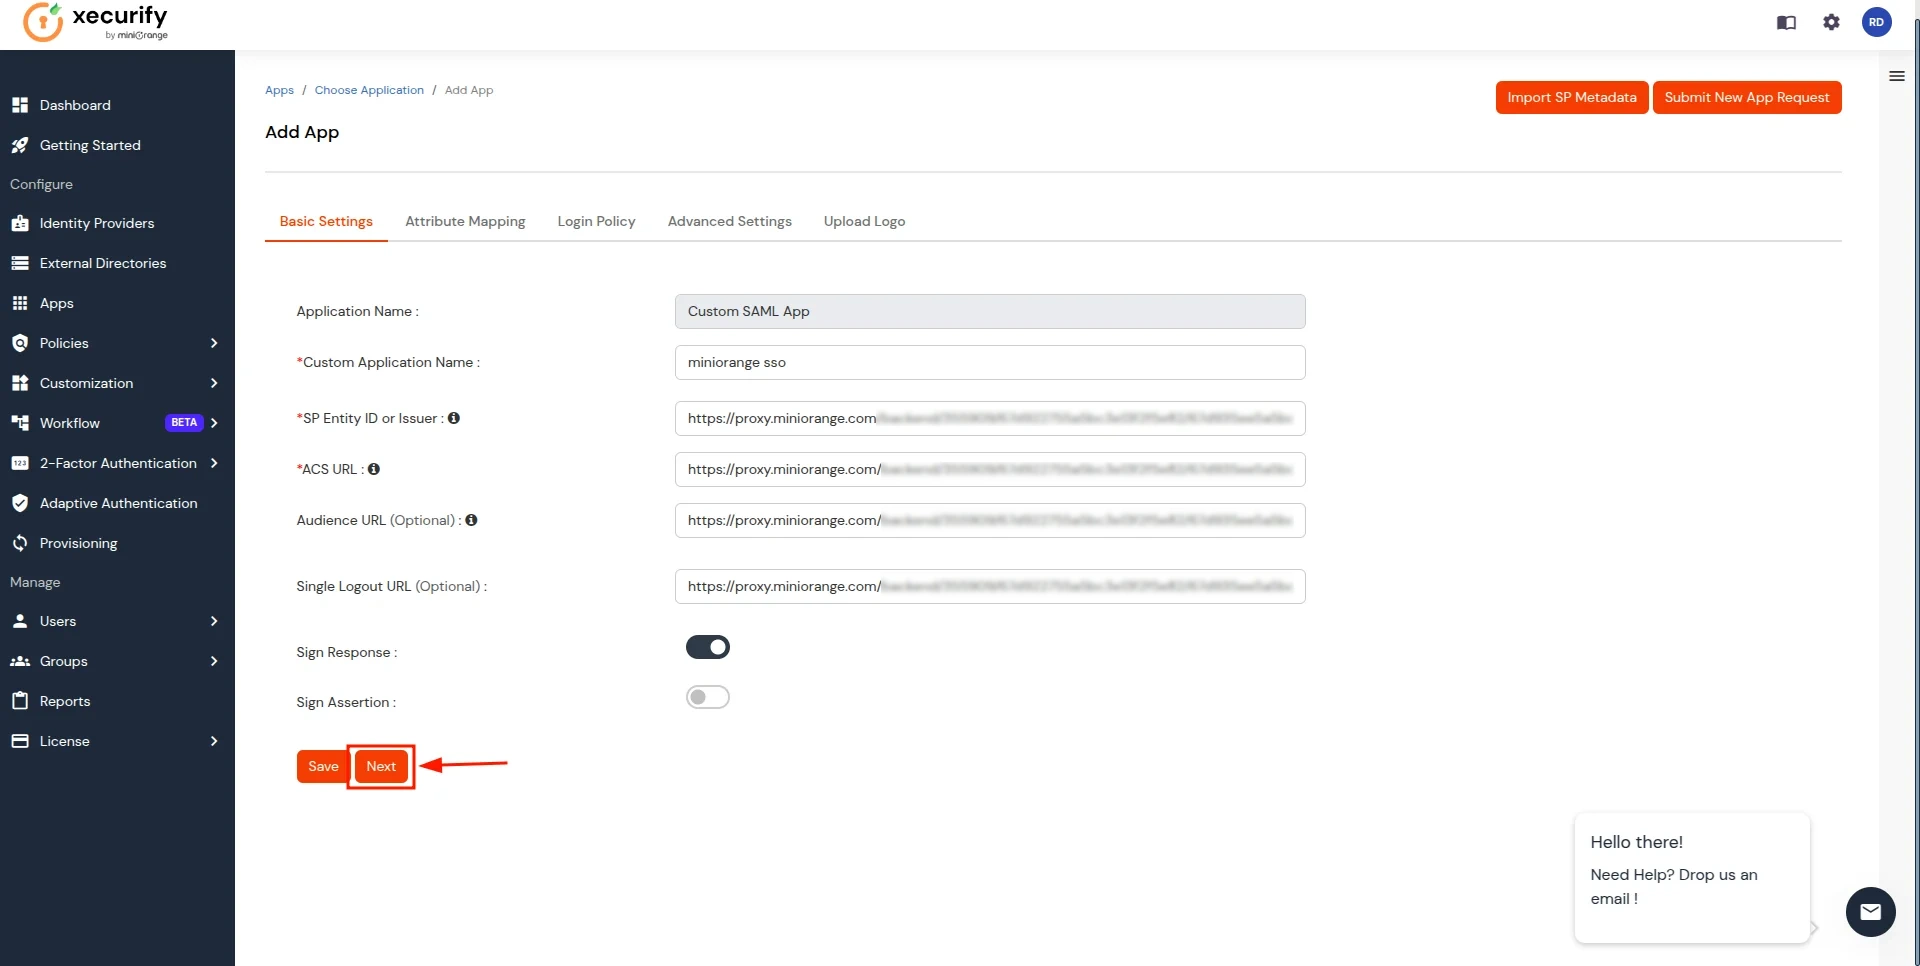Open the Upload Logo tab
This screenshot has width=1920, height=966.
[864, 221]
